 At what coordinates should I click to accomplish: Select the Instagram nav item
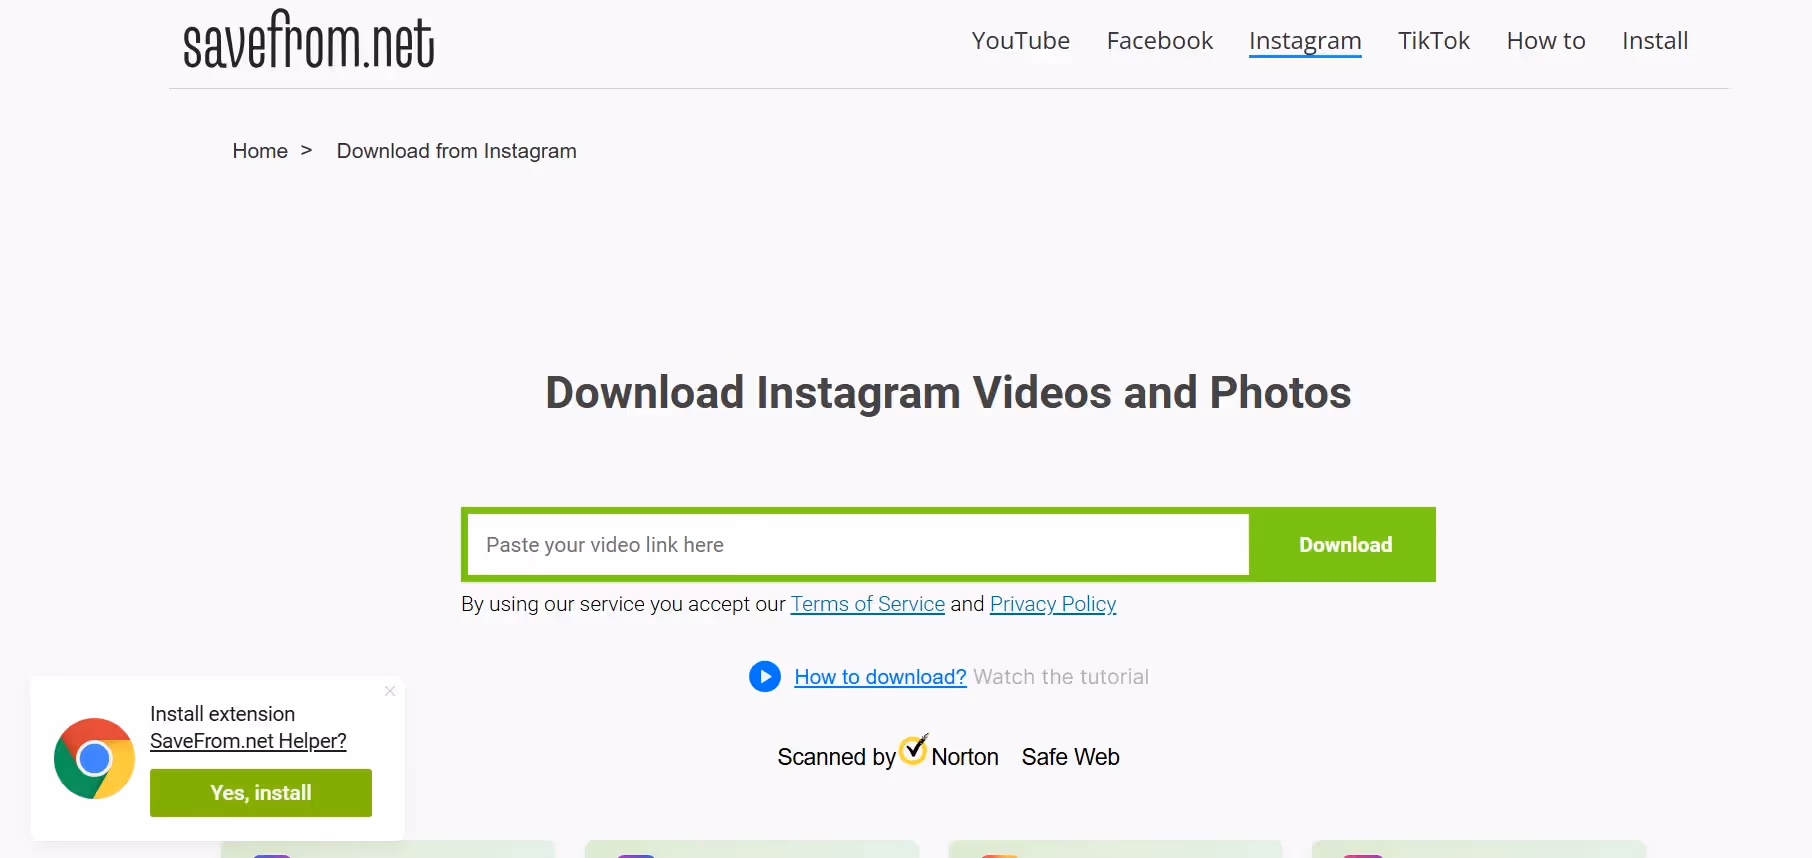[1305, 41]
